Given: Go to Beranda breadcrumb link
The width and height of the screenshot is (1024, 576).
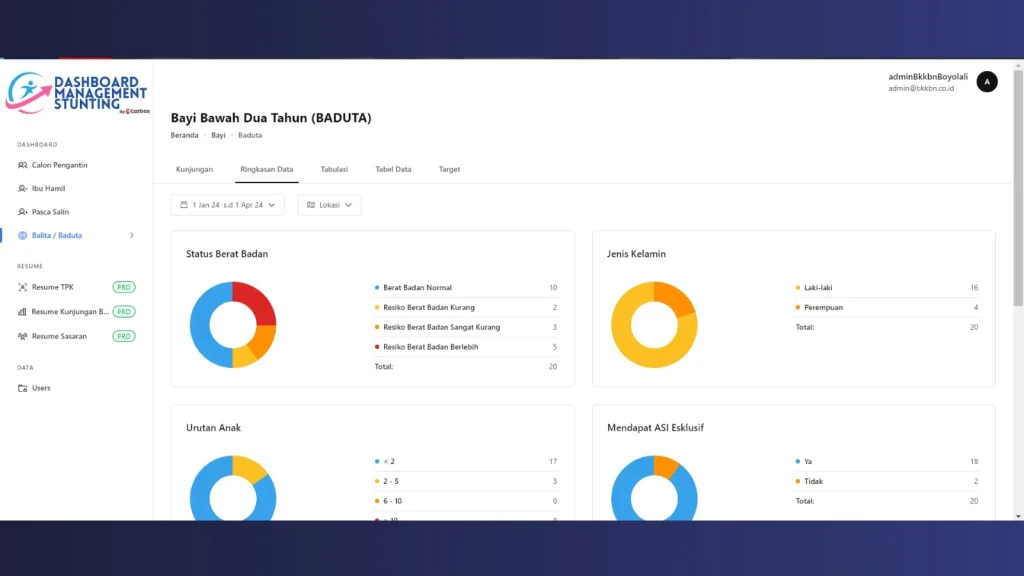Looking at the screenshot, I should pyautogui.click(x=184, y=135).
